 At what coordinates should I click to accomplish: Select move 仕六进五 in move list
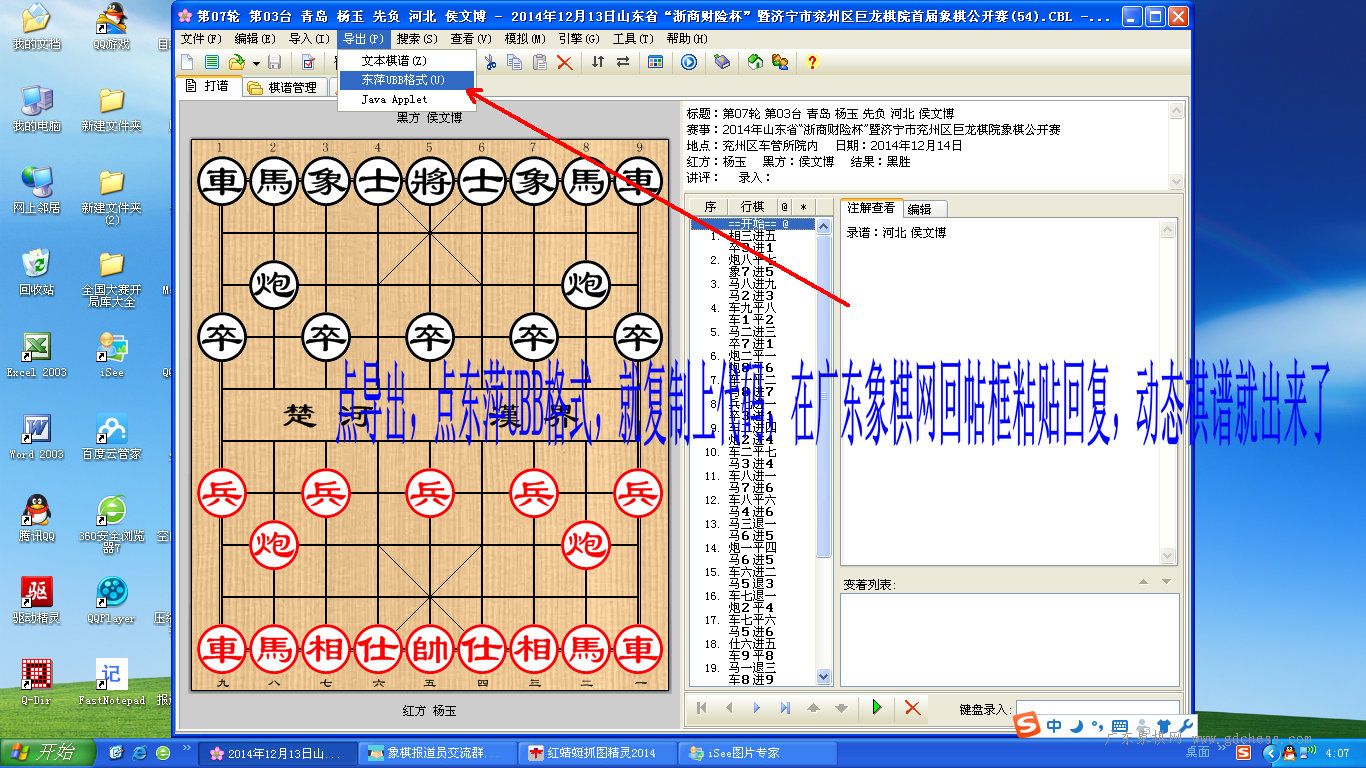point(751,644)
